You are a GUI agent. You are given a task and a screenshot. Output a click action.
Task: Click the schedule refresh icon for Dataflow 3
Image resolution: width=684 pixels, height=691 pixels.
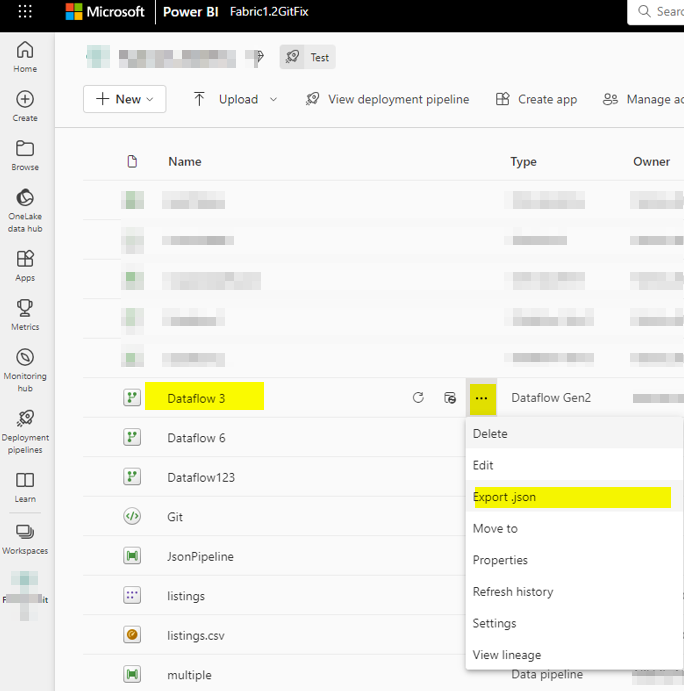pos(450,398)
